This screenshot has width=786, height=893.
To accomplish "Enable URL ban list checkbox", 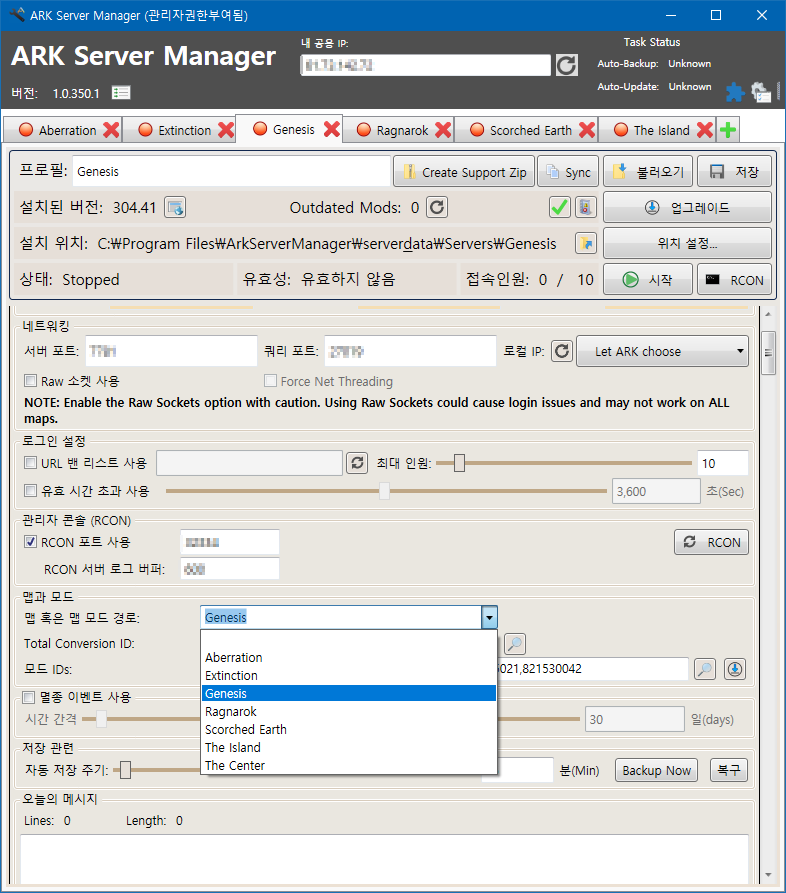I will point(31,462).
